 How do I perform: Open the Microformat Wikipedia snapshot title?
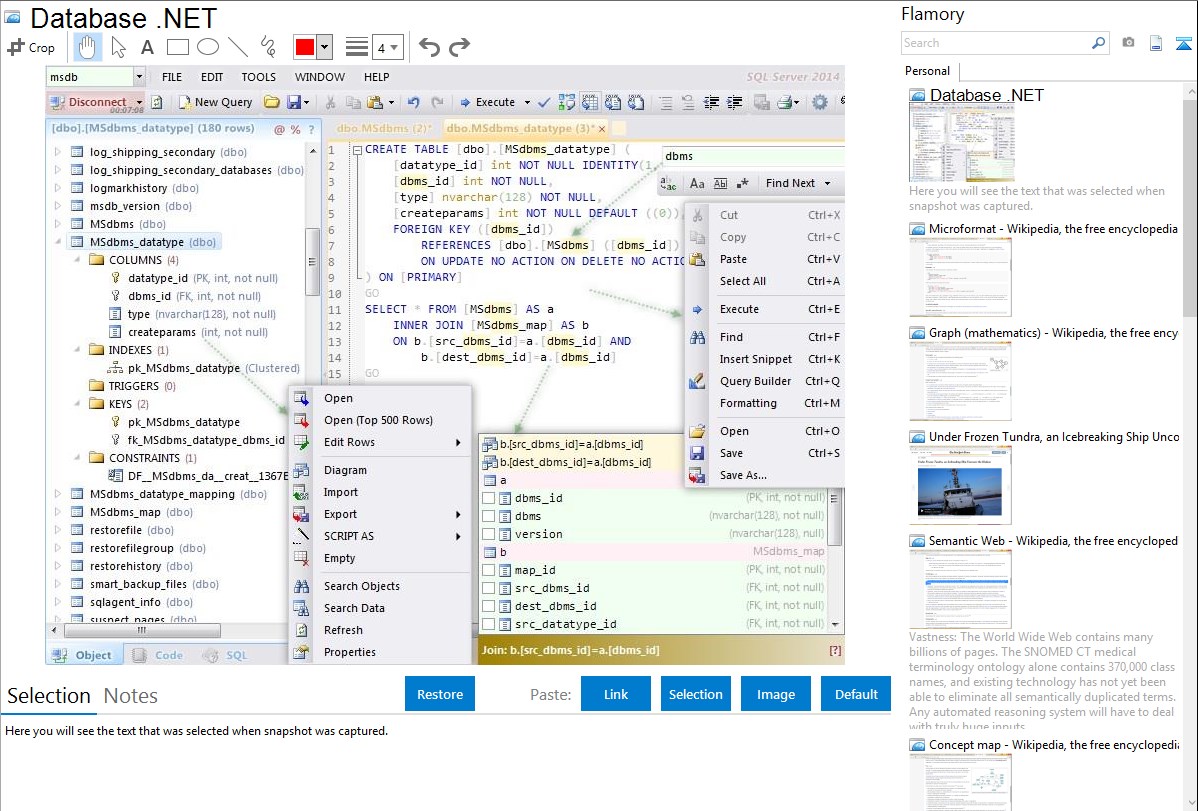1053,229
